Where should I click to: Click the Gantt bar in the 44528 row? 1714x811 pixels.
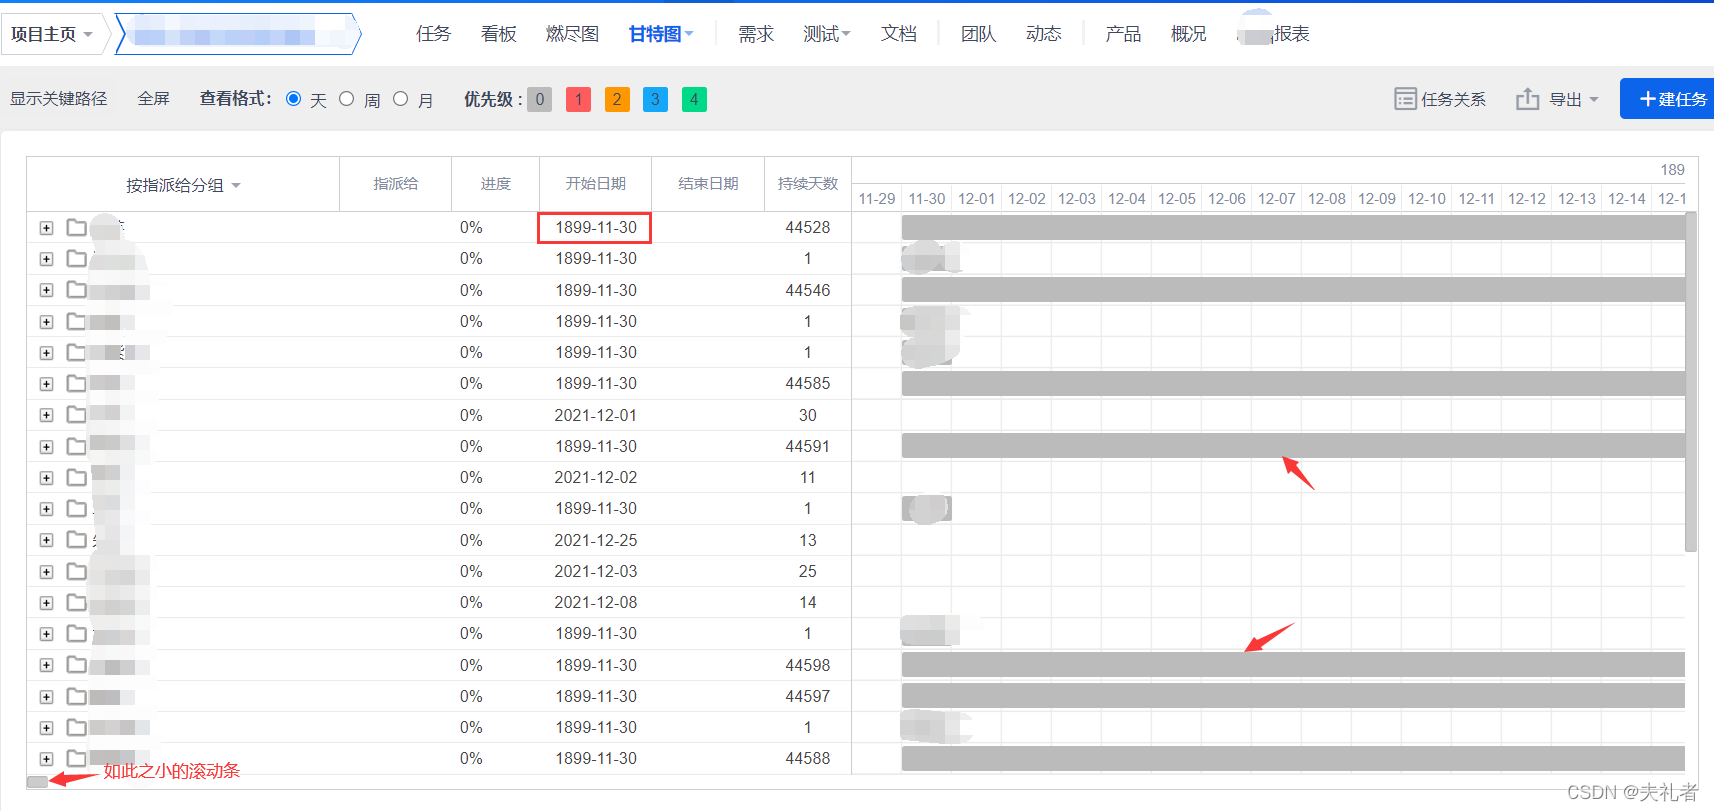[x=1293, y=227]
